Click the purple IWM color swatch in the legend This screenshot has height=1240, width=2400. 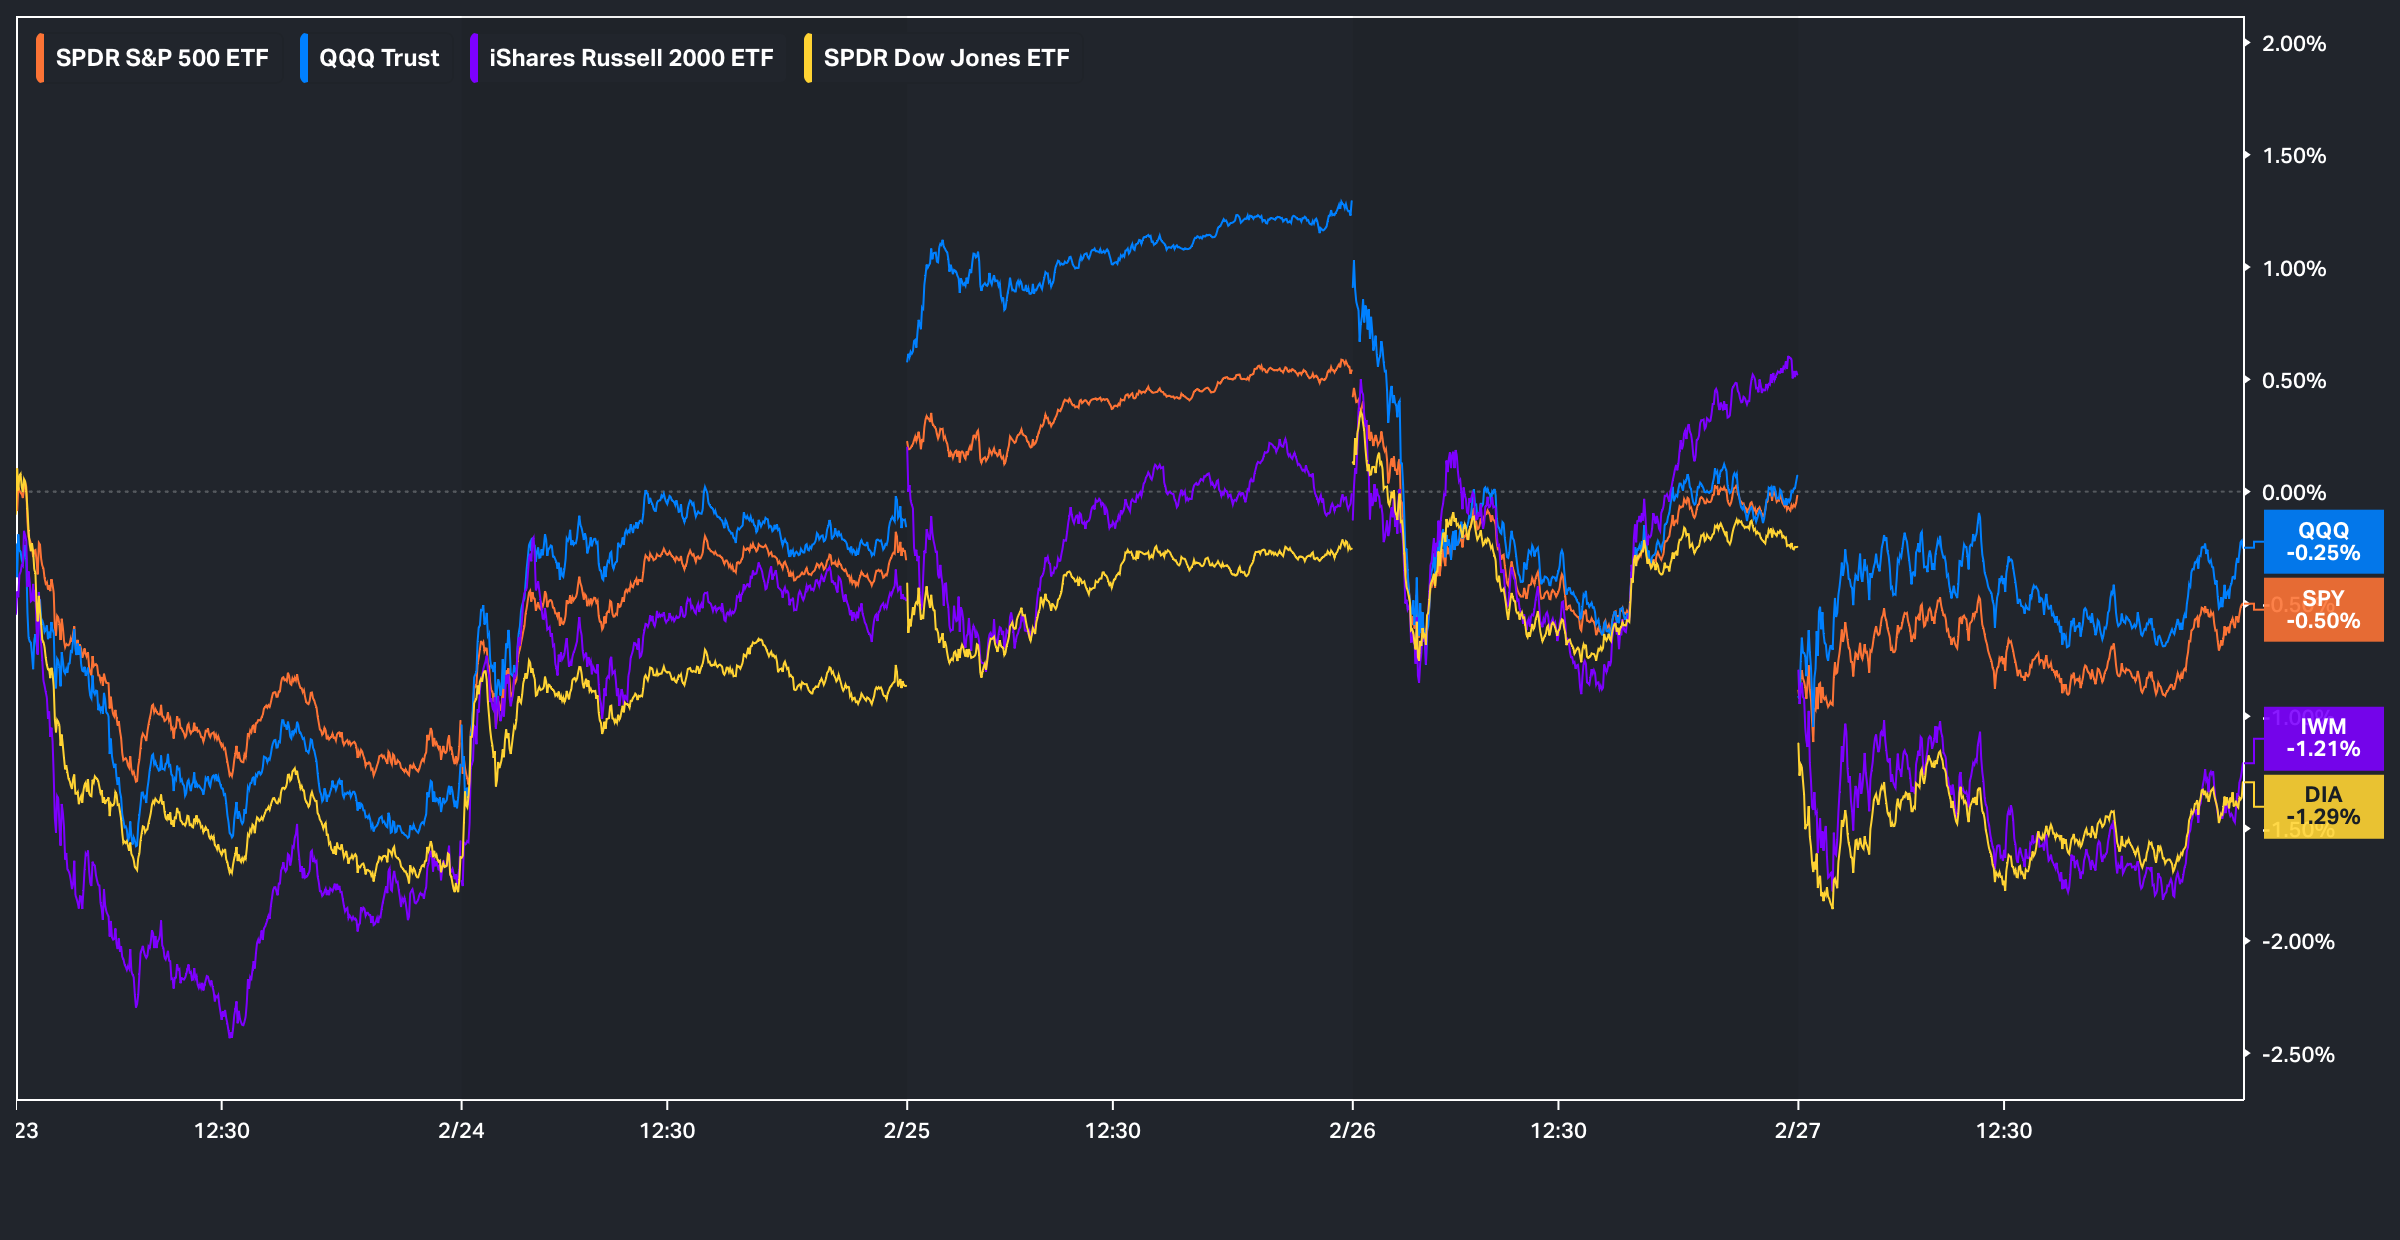pos(474,58)
